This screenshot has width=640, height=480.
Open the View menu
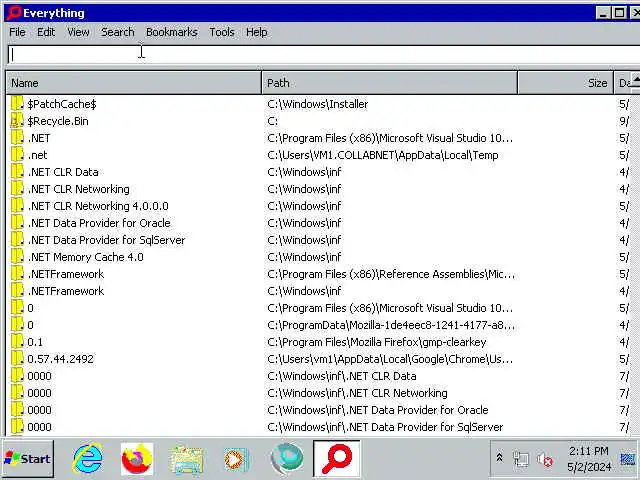click(x=78, y=32)
